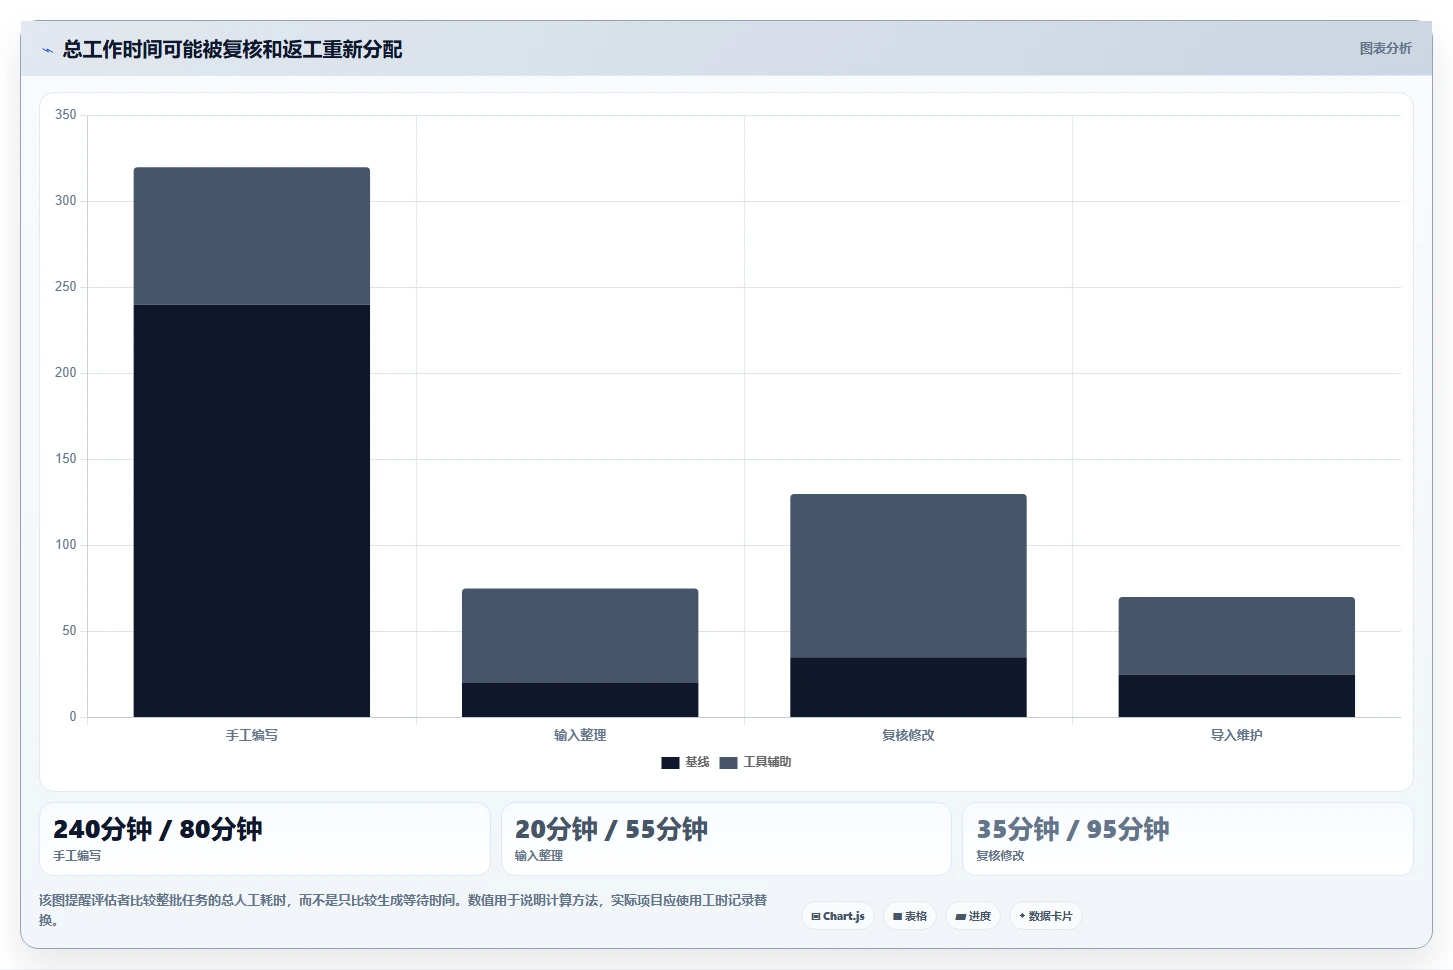Click the 手工编写 caption in the first card
Image resolution: width=1453 pixels, height=970 pixels.
coord(77,856)
